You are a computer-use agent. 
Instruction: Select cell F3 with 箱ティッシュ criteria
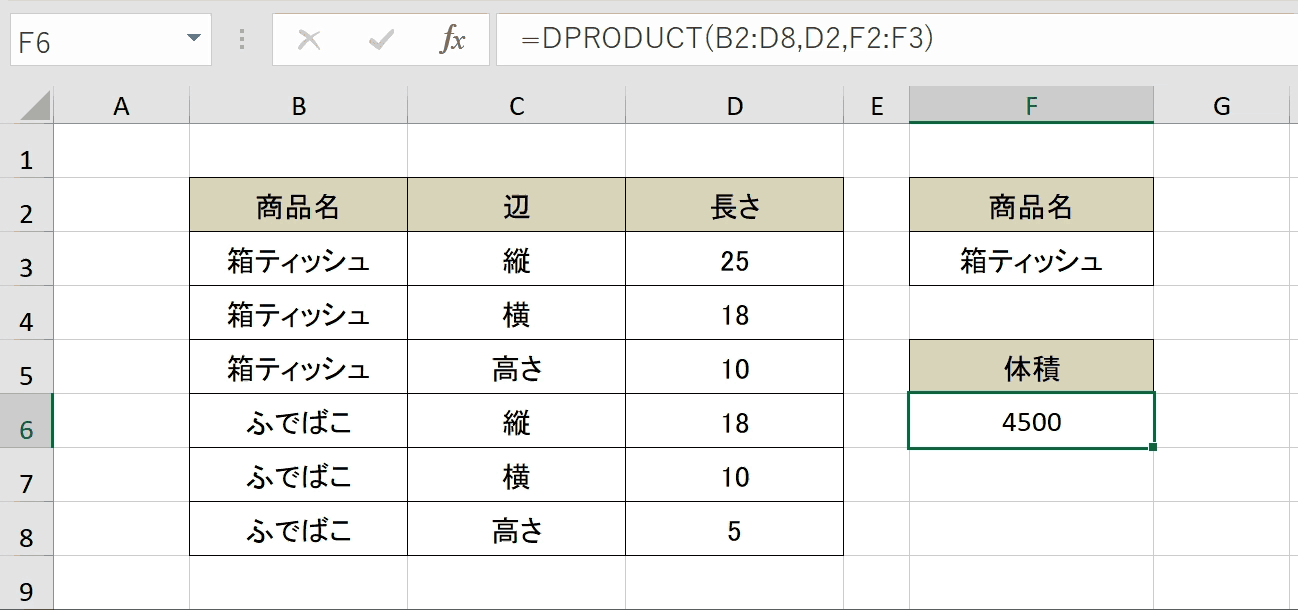[1031, 259]
